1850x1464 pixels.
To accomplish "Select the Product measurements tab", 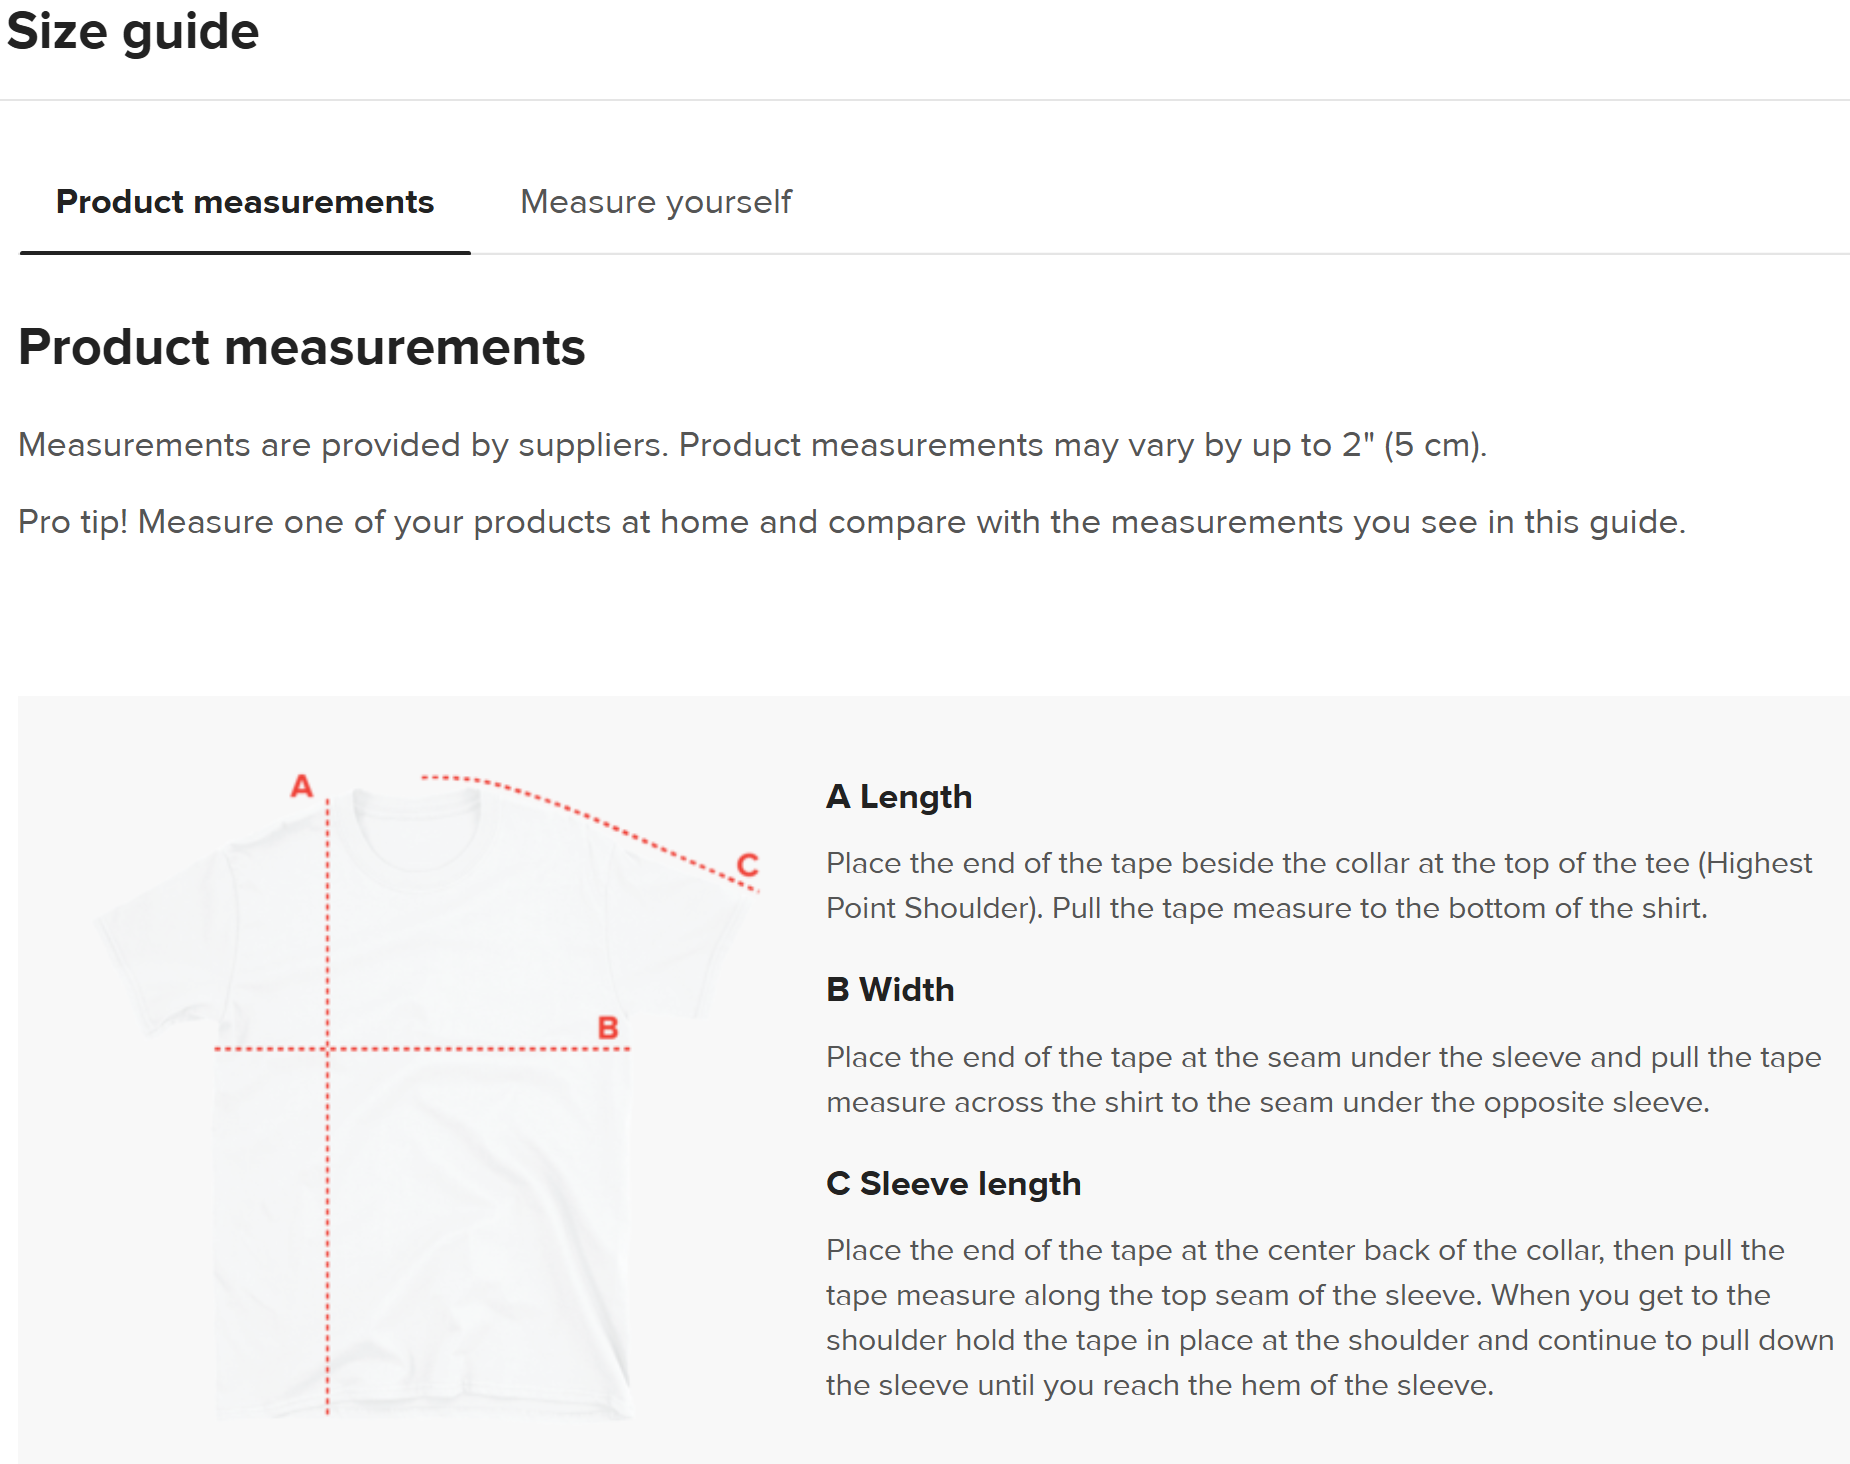I will (x=245, y=202).
